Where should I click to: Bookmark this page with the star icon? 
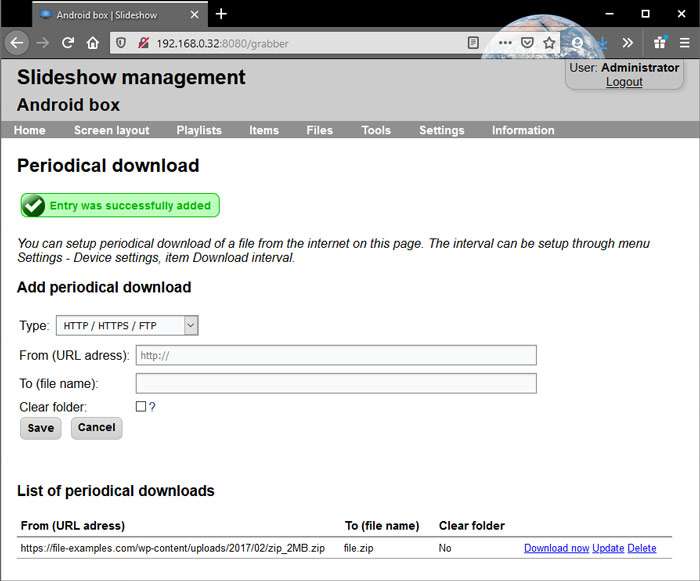549,43
